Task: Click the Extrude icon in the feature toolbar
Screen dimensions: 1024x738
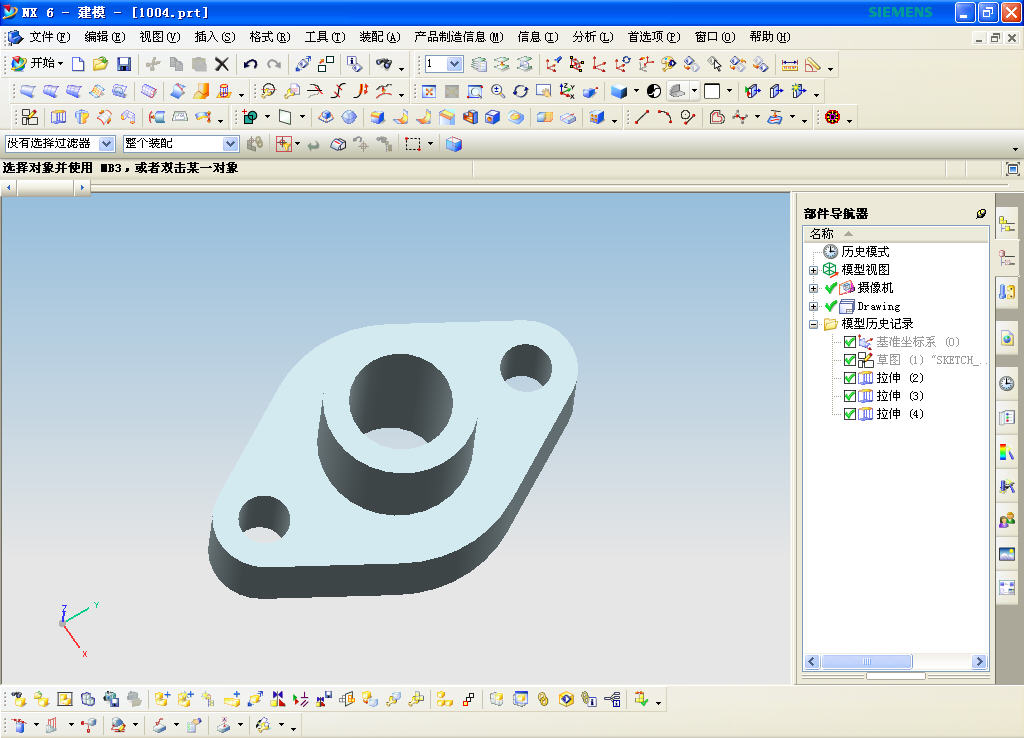Action: [58, 118]
